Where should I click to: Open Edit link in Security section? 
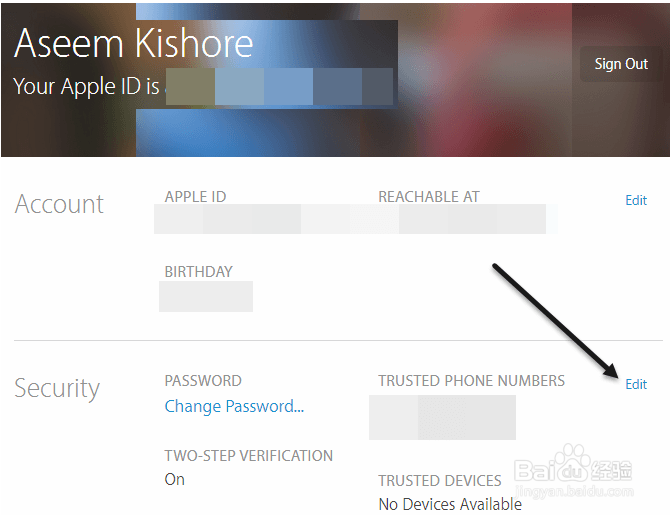[x=636, y=384]
